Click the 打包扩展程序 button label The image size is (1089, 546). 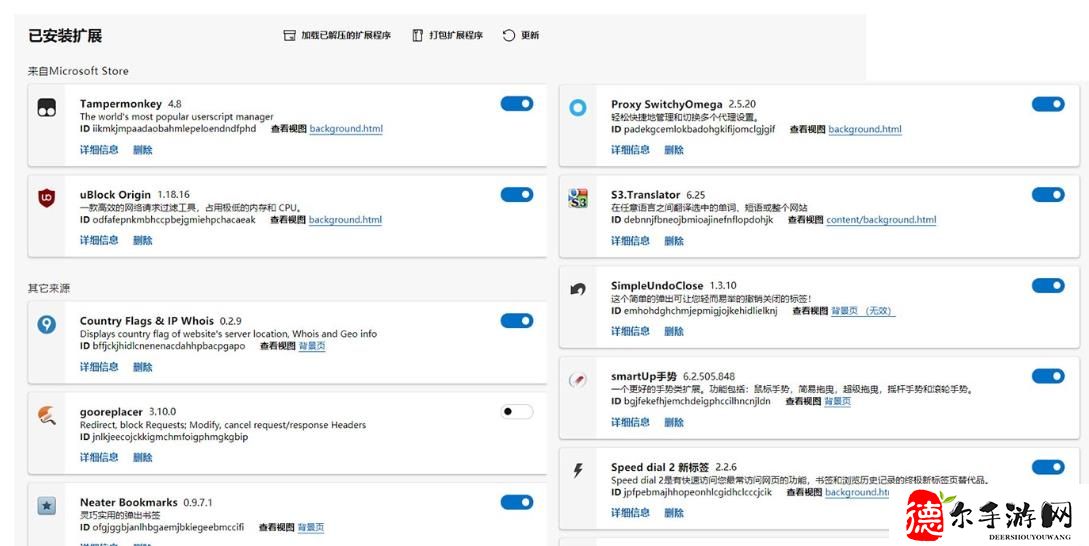456,35
